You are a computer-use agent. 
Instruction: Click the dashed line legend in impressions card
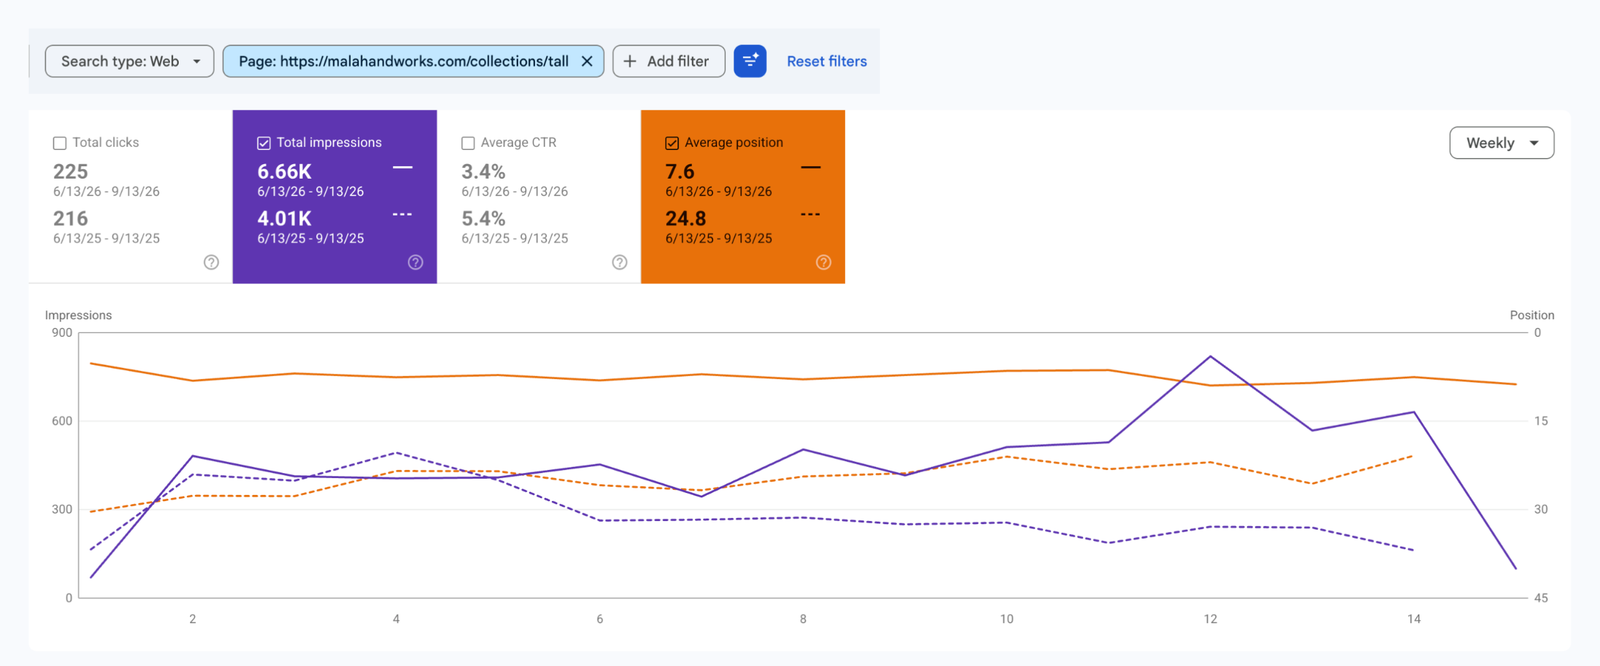[402, 214]
